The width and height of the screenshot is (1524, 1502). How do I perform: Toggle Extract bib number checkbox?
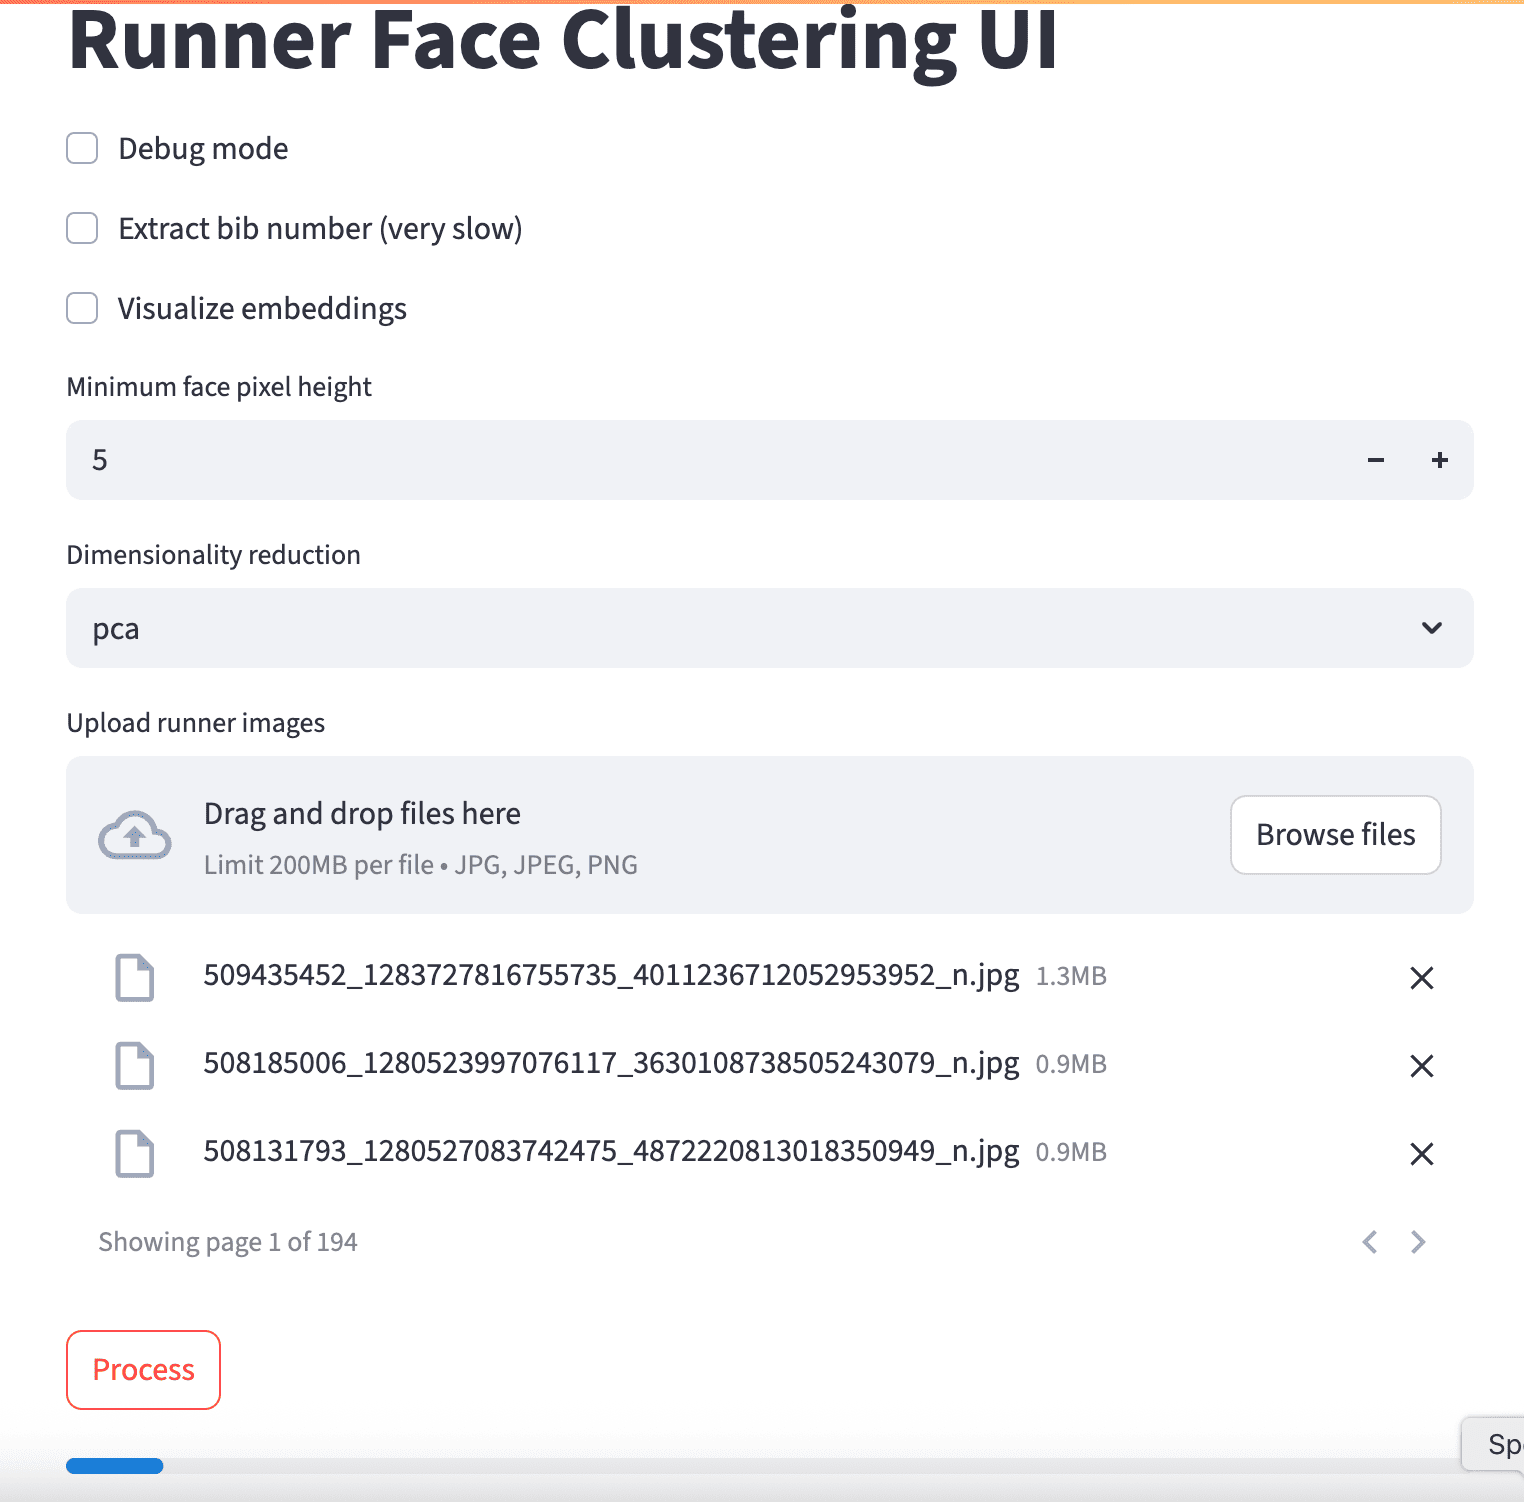click(82, 228)
